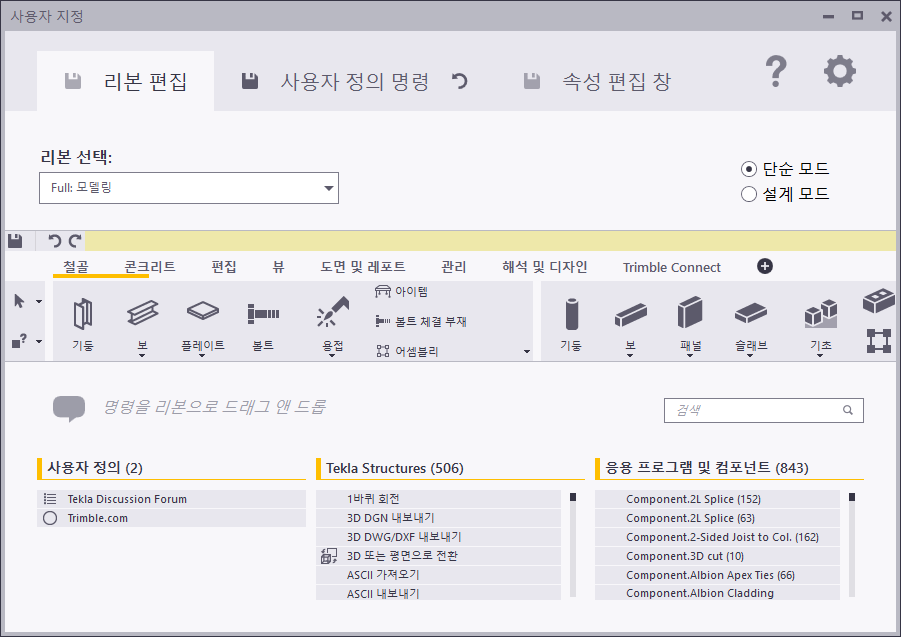Select the concrete panel (패널) icon
The image size is (901, 637).
690,314
